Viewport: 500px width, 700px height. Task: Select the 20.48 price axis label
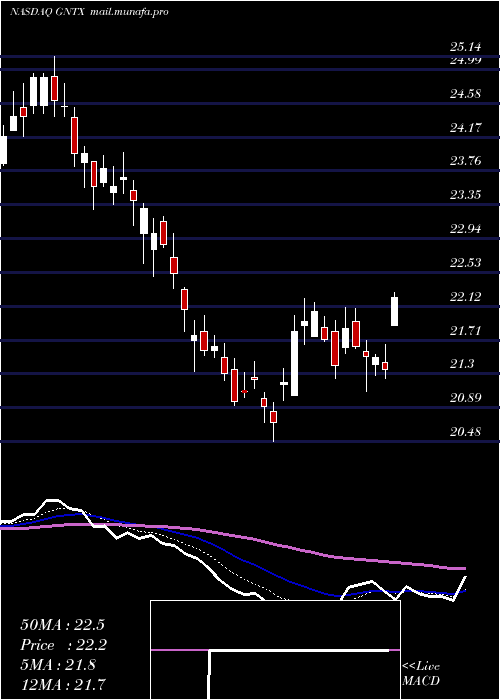tap(466, 432)
